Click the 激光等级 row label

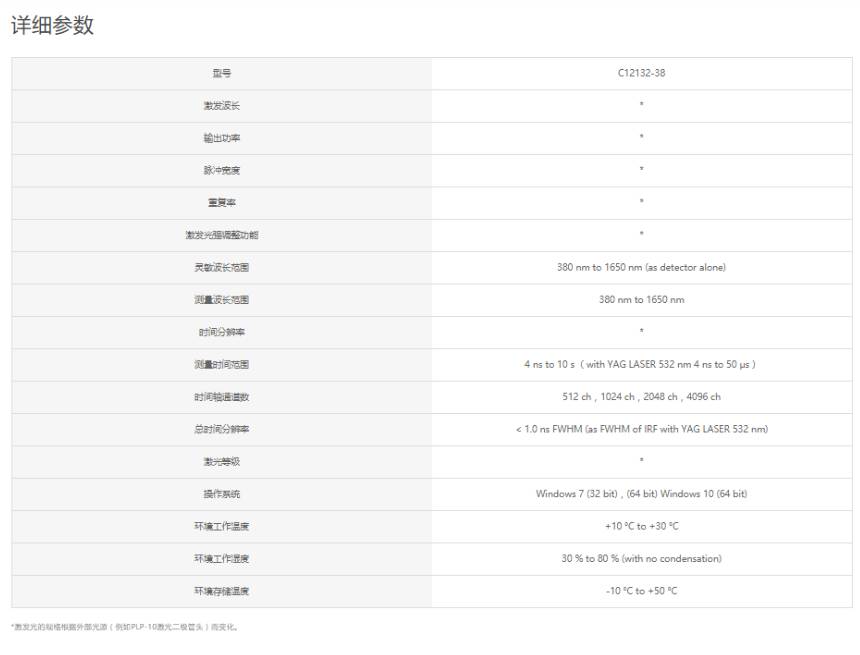tap(222, 461)
